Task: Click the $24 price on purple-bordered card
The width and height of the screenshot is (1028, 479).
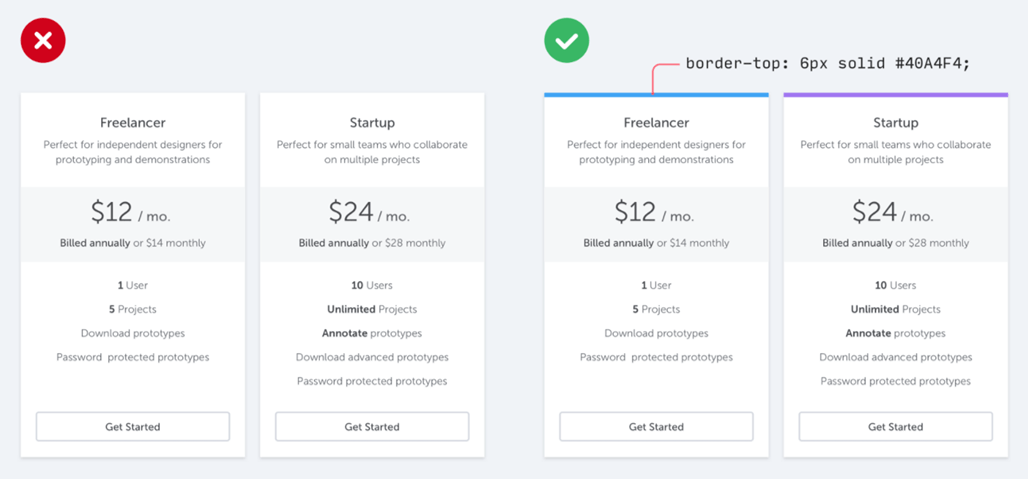Action: coord(875,212)
